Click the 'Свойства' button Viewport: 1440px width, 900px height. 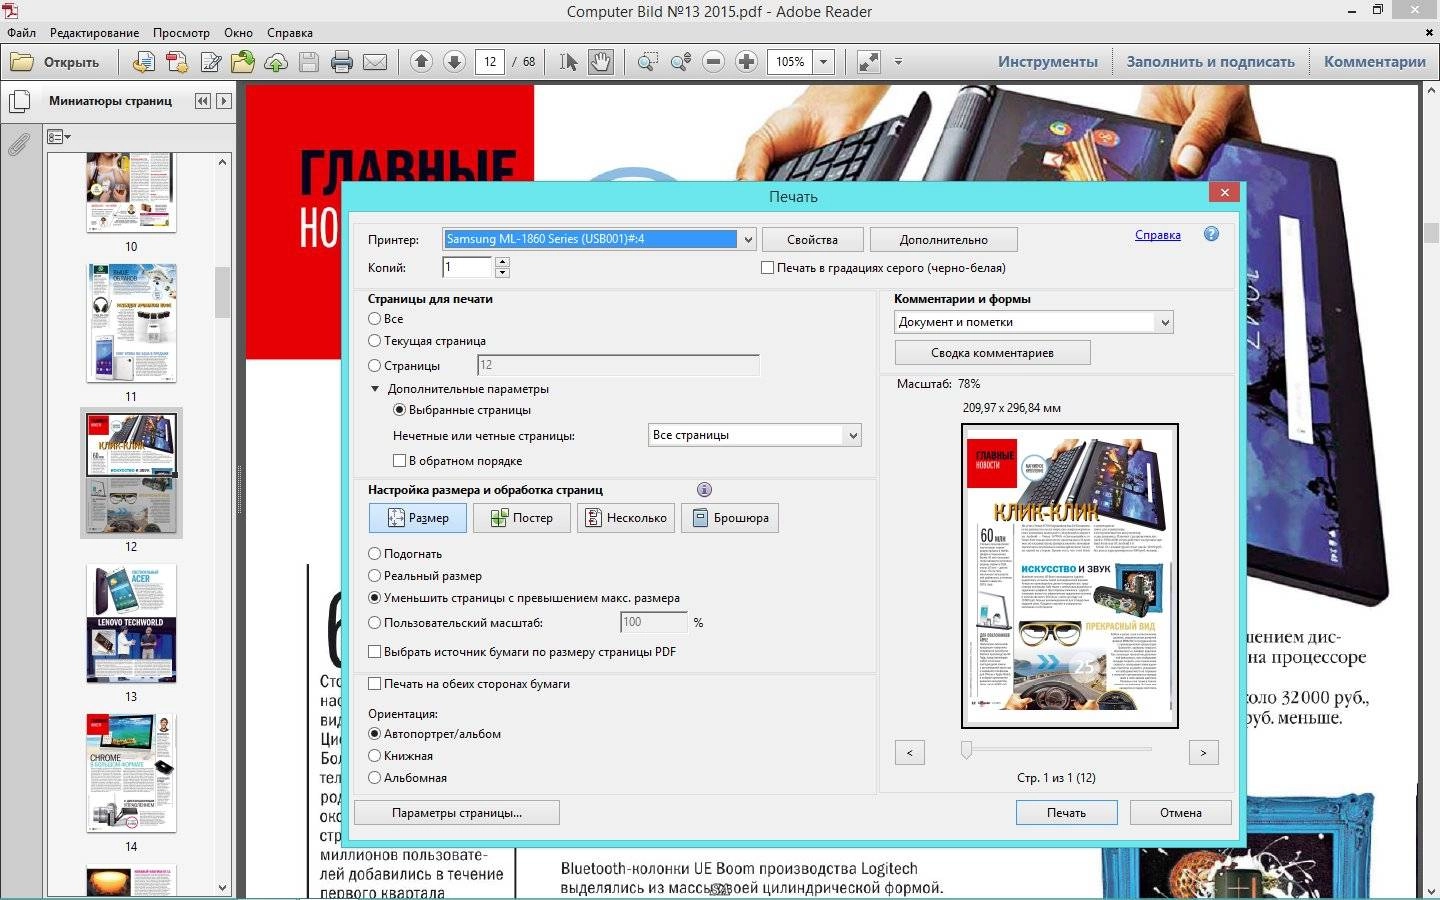click(812, 240)
